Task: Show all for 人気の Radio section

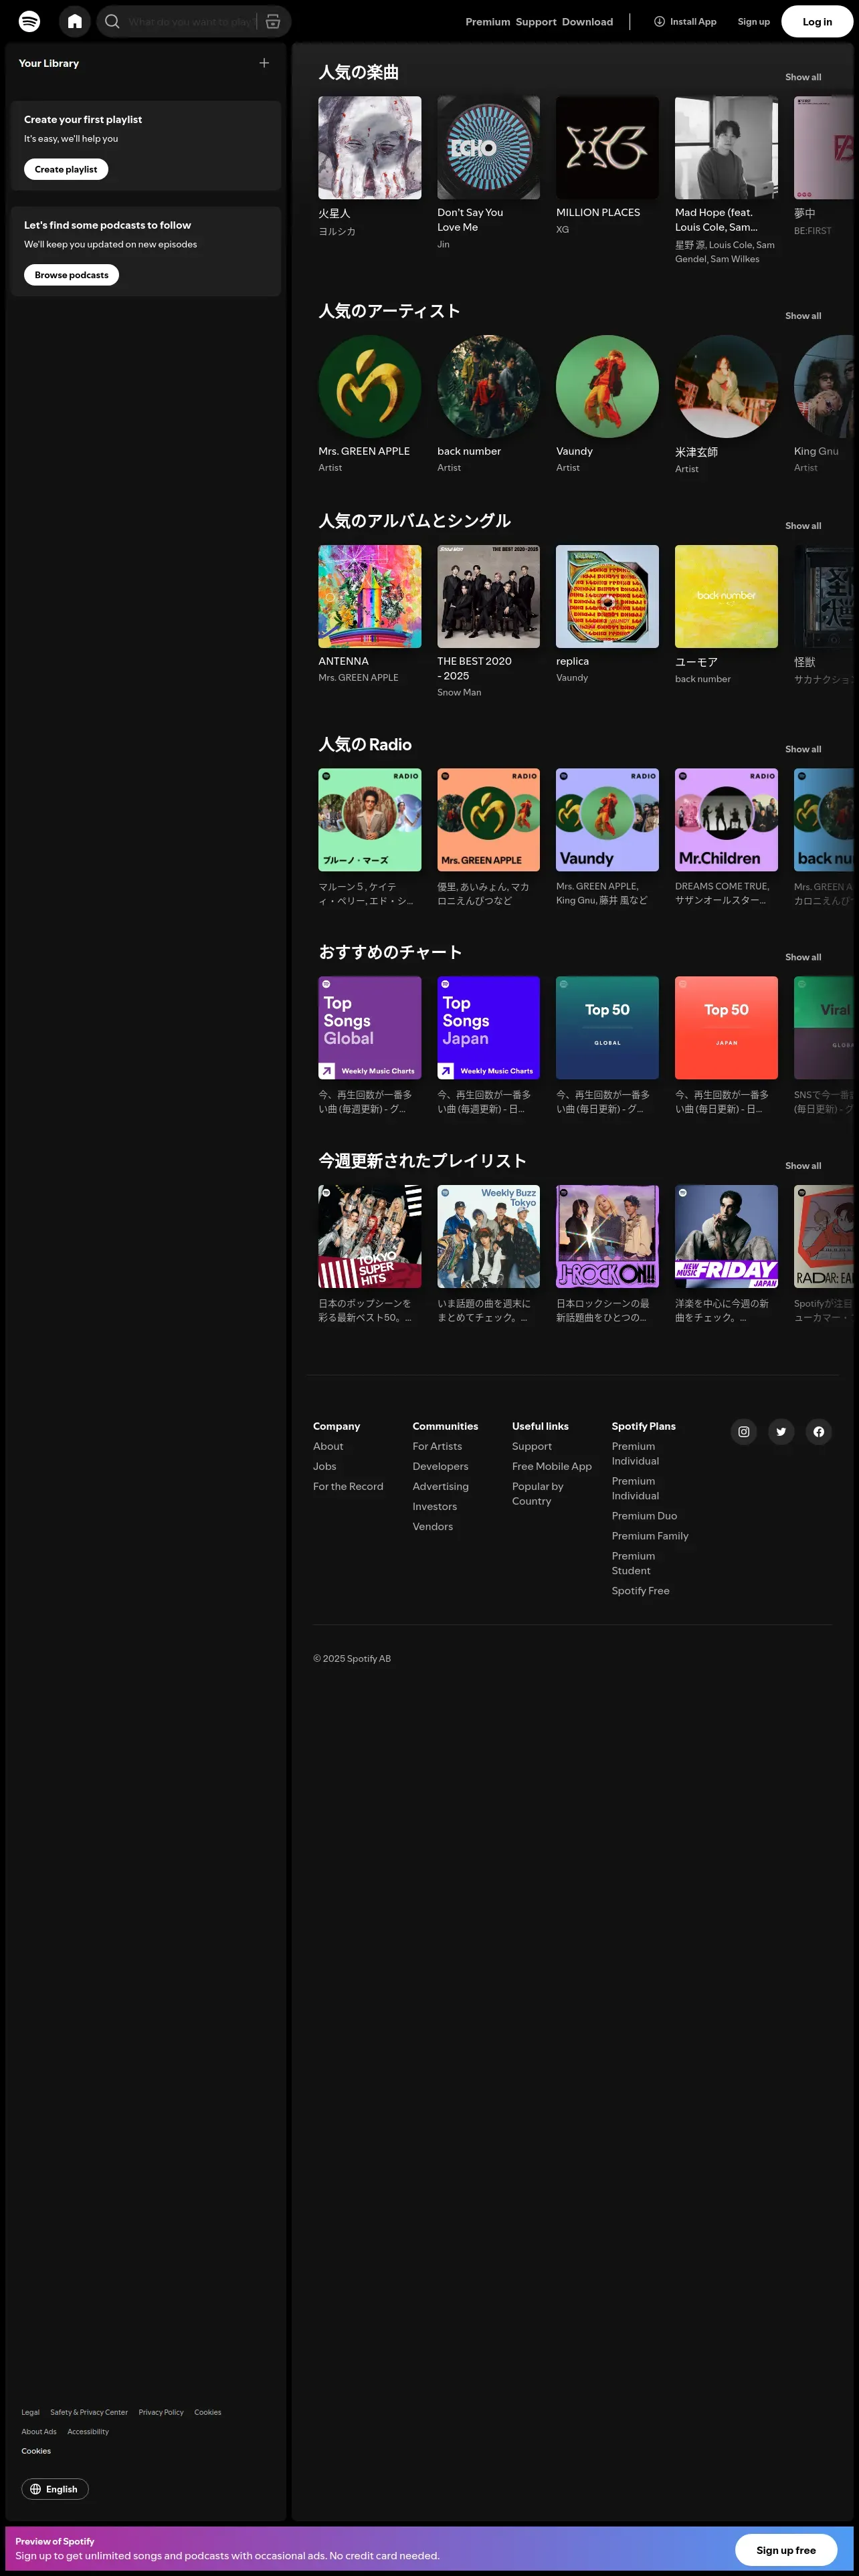Action: (803, 749)
